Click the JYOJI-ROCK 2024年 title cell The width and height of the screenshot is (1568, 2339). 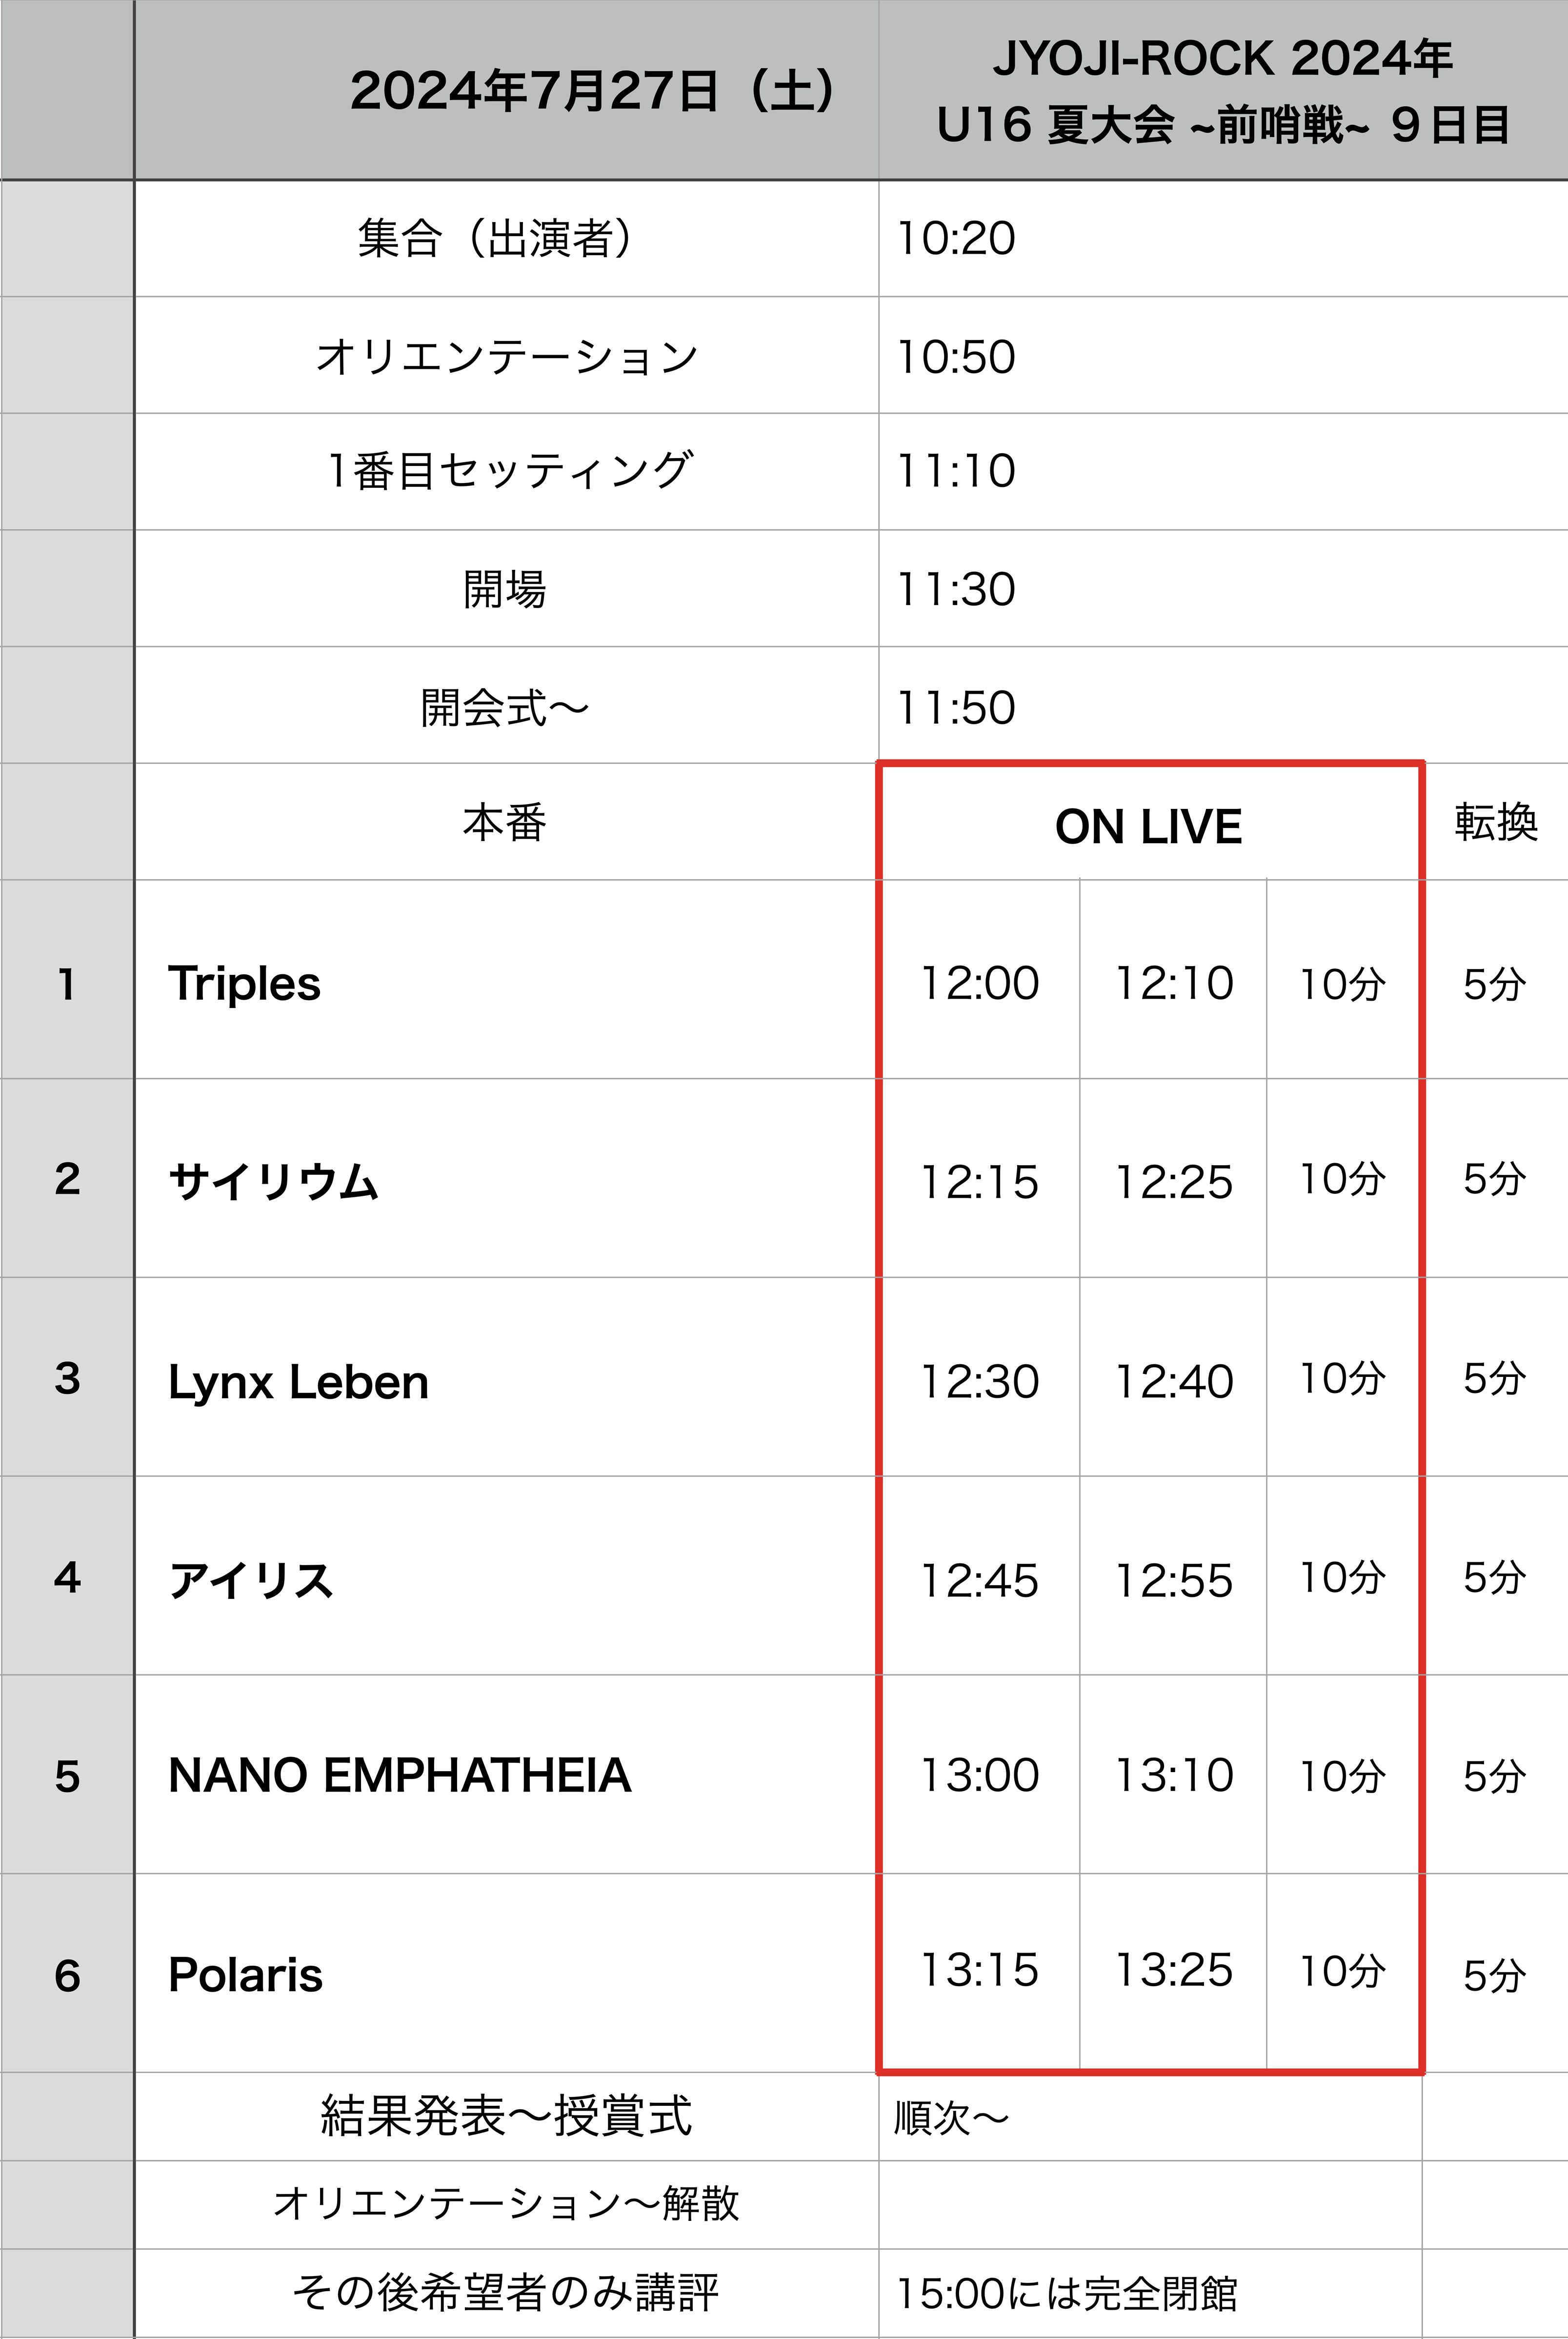(x=1223, y=90)
